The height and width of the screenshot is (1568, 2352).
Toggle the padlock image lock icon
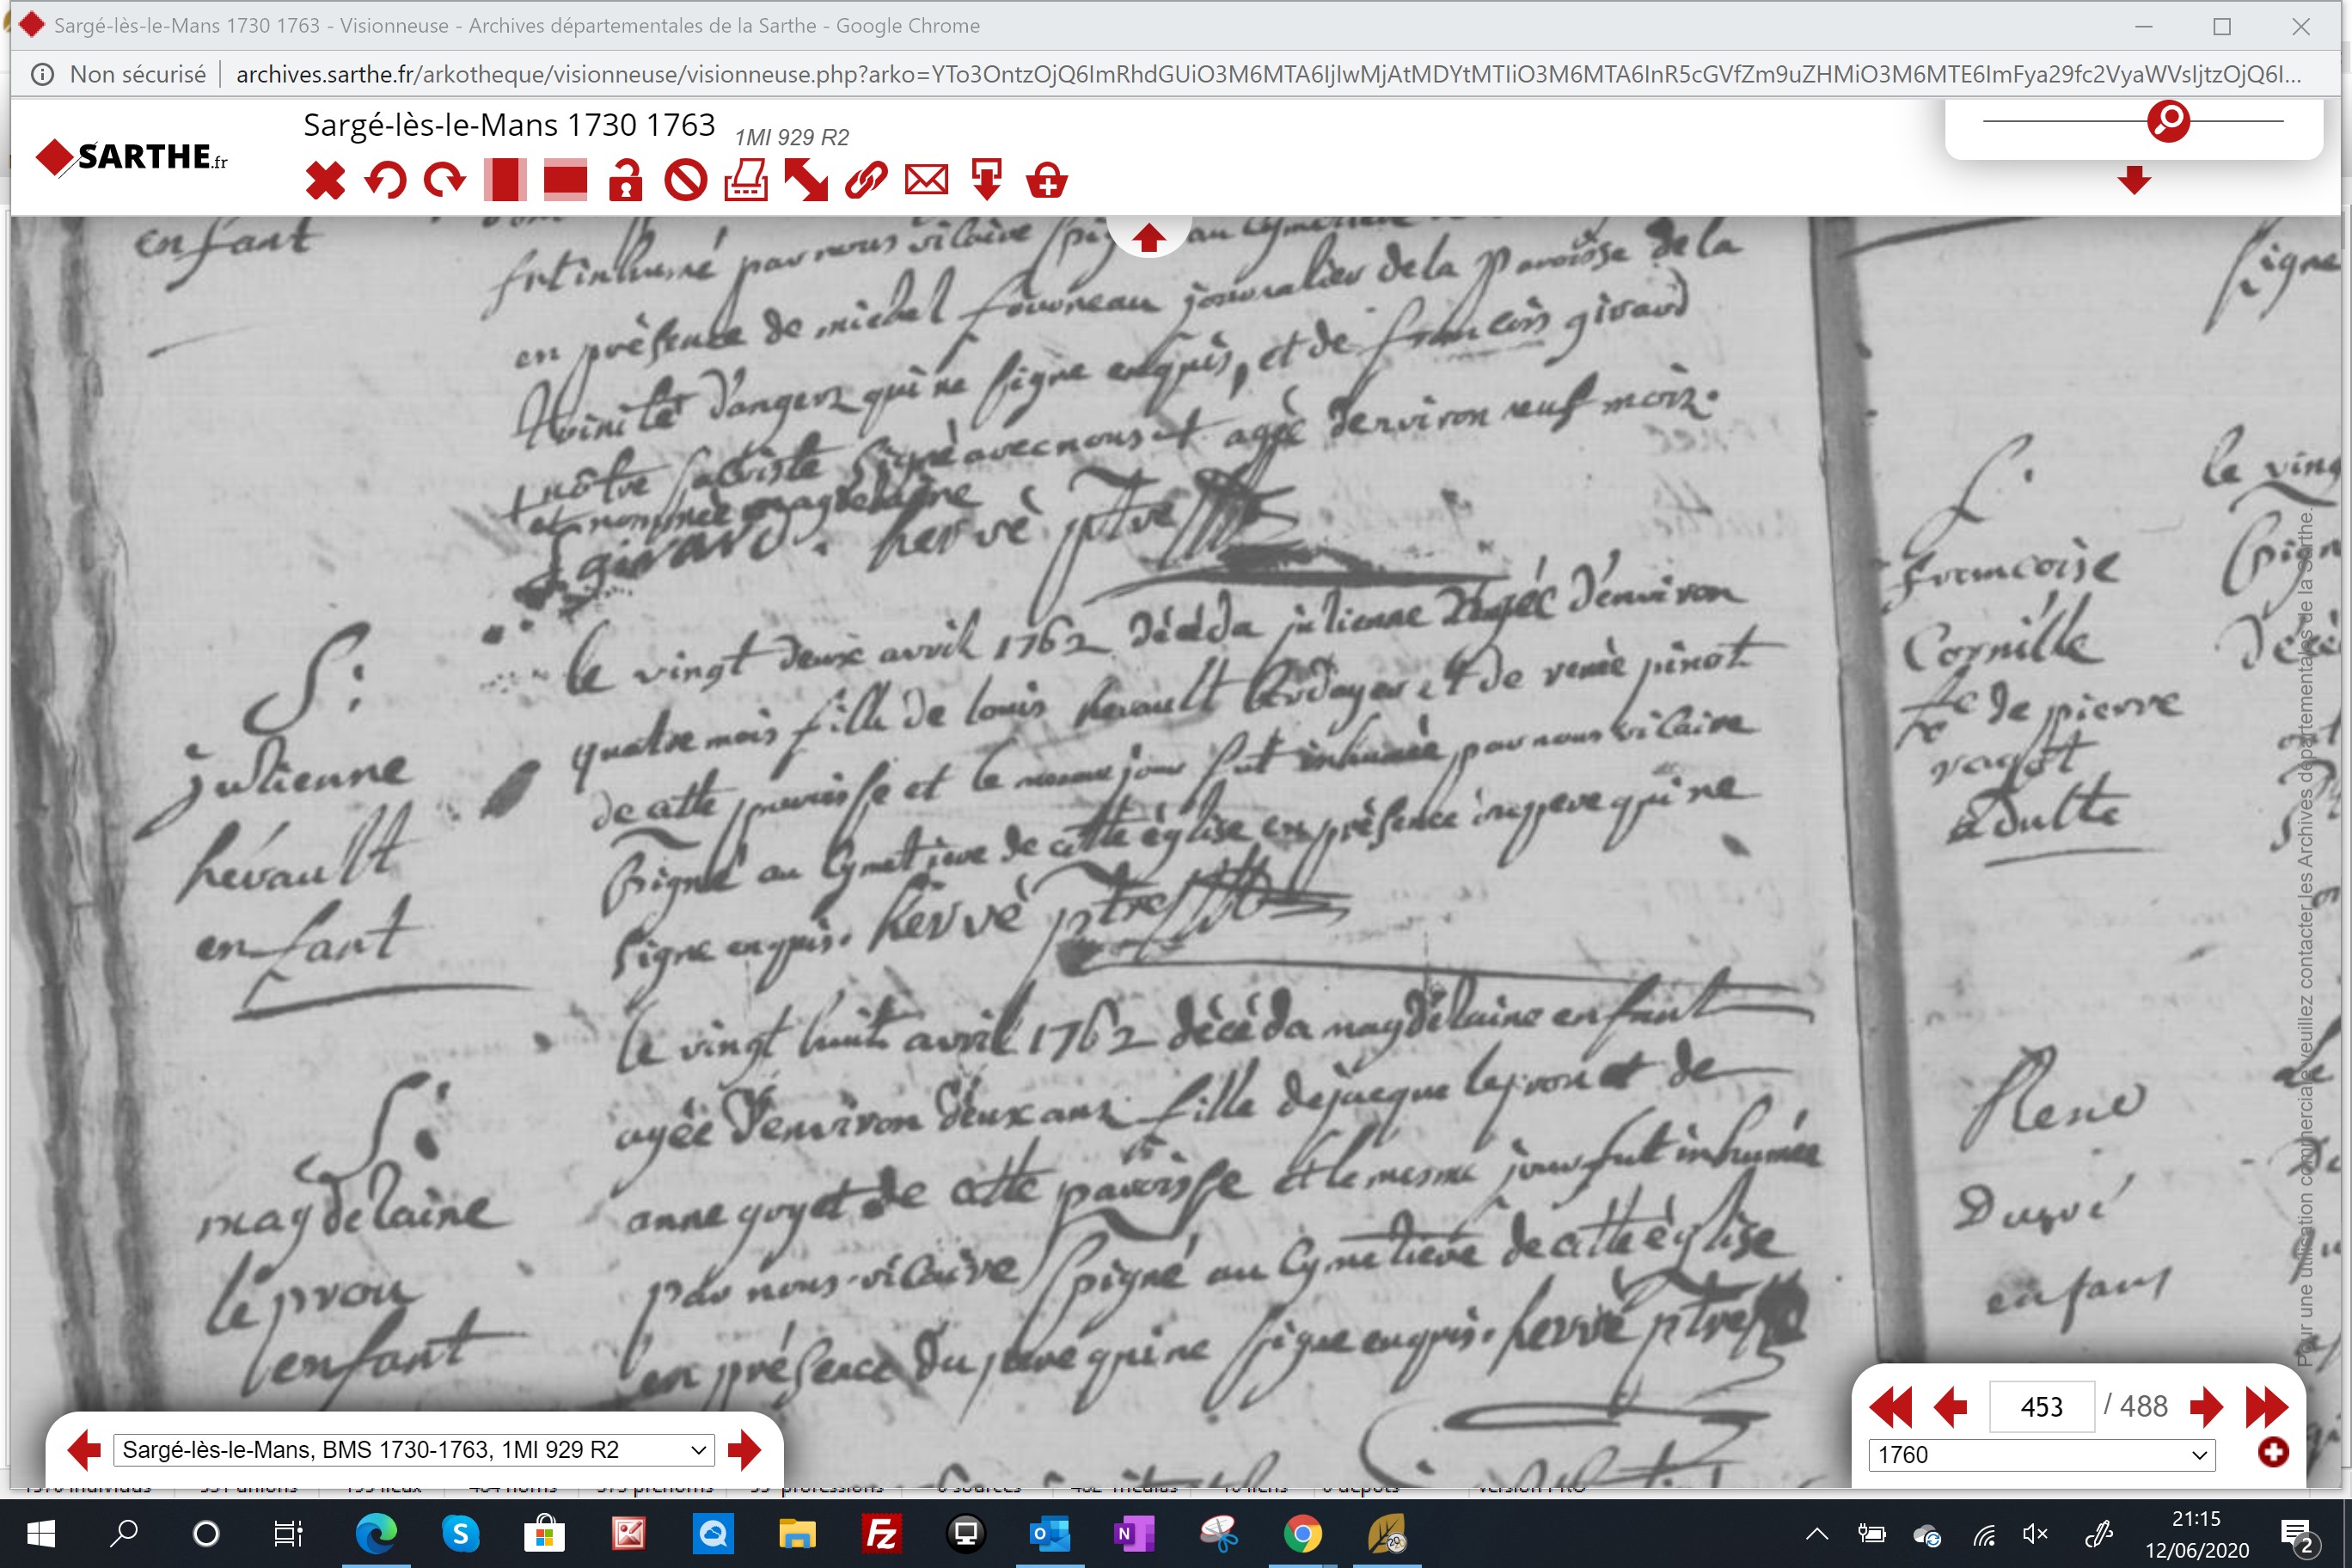tap(625, 181)
